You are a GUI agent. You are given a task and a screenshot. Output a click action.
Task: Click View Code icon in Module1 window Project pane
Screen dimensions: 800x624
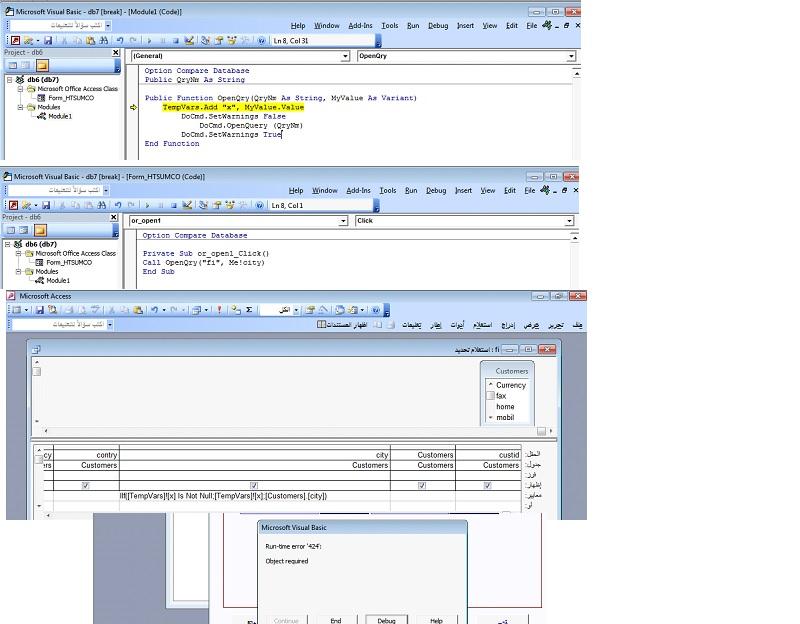tap(13, 65)
